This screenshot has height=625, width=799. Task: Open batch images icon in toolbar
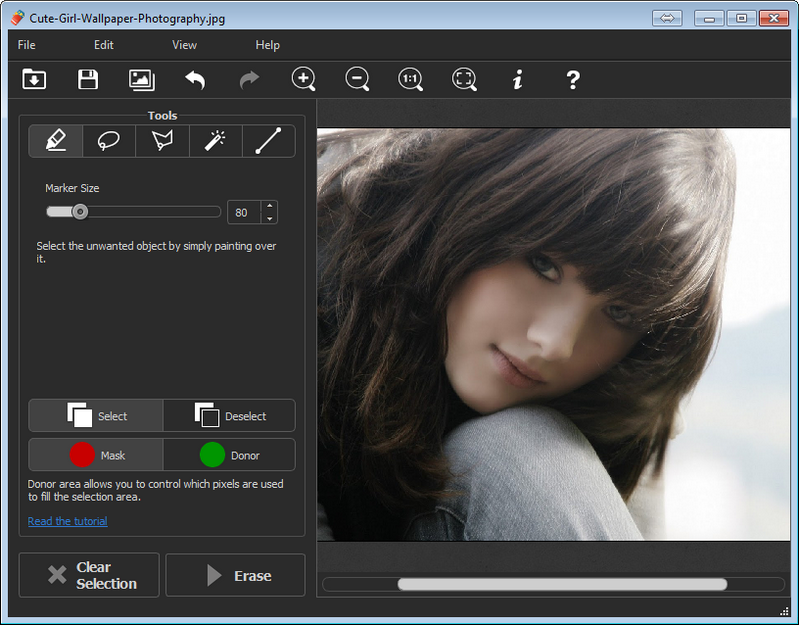point(142,80)
